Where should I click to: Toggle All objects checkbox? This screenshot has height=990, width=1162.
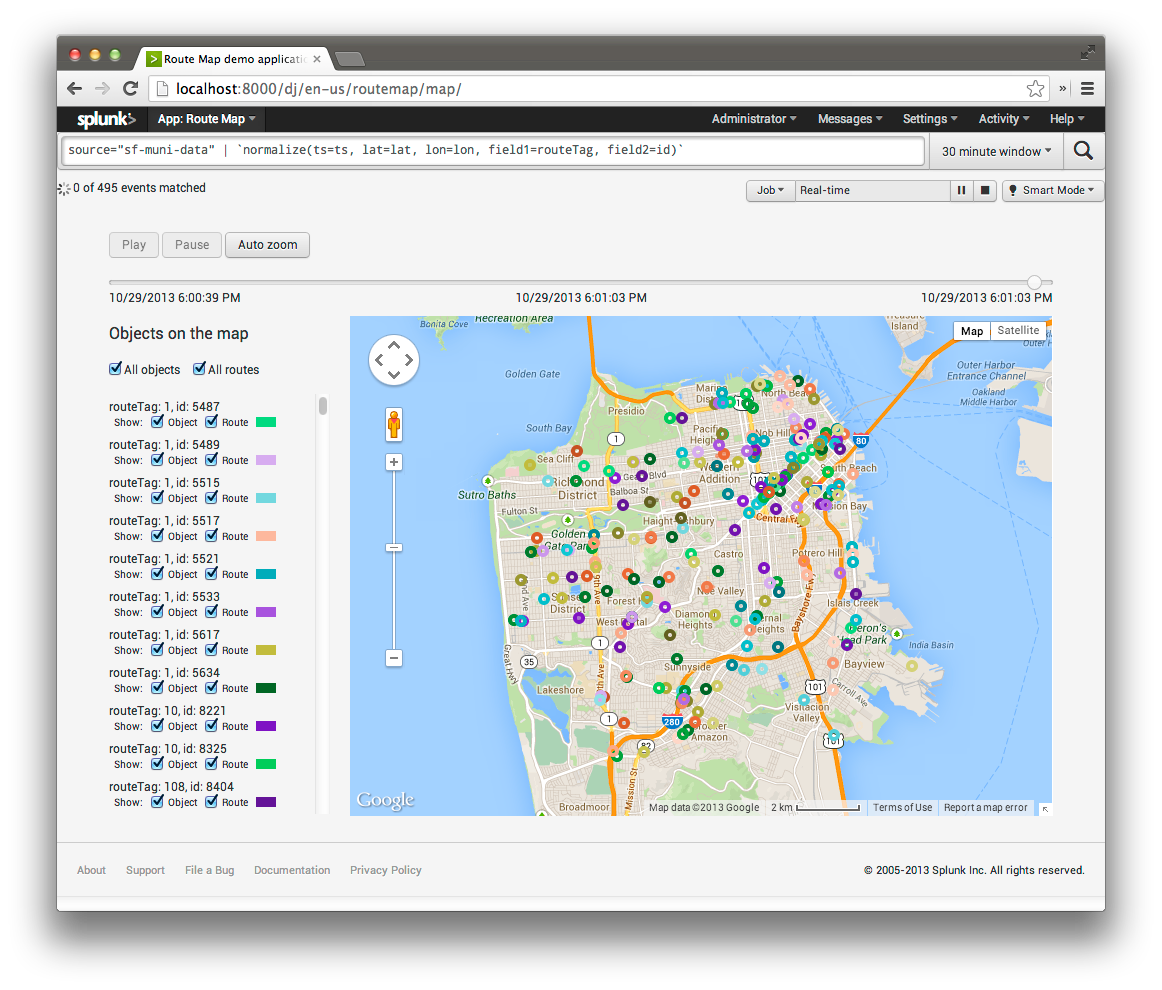(x=116, y=368)
